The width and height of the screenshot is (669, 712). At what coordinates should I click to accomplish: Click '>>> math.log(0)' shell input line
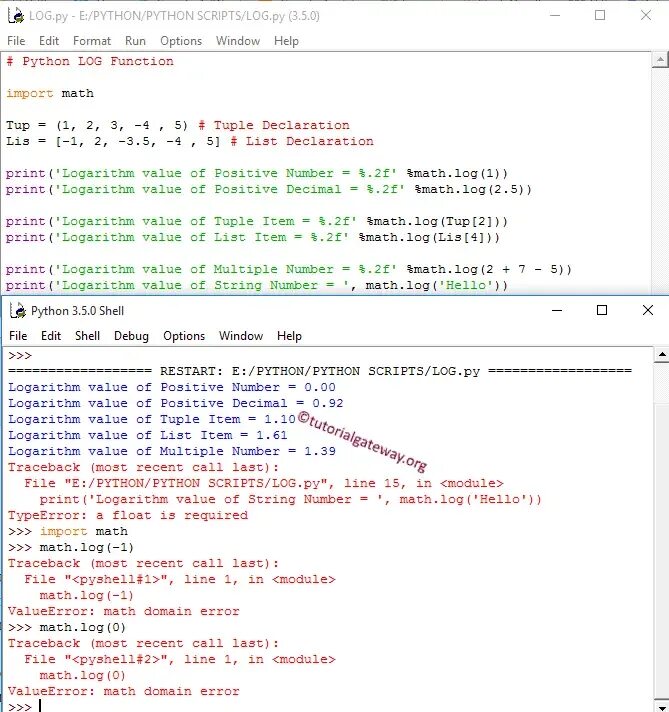point(67,627)
